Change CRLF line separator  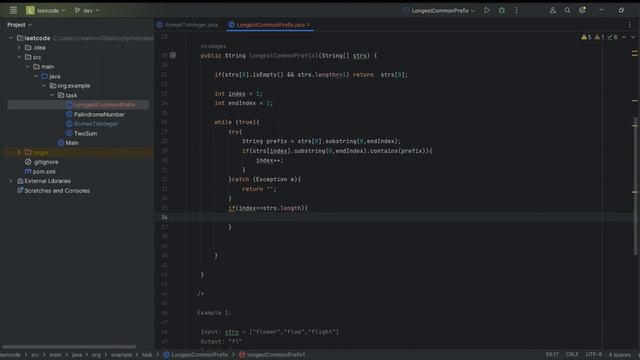(572, 354)
